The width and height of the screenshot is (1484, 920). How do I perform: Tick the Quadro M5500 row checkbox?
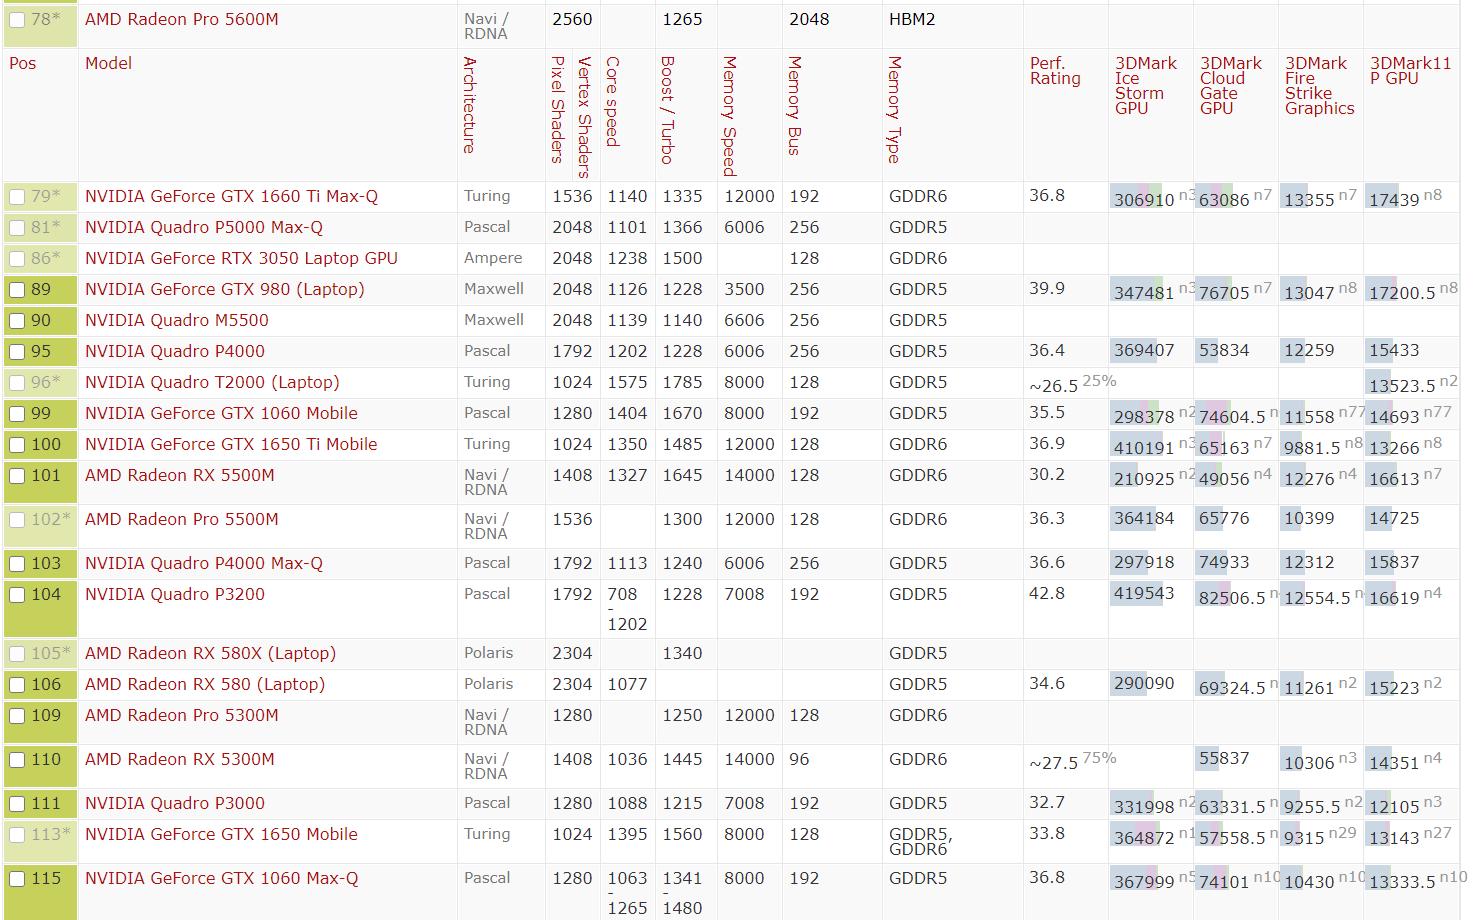17,321
